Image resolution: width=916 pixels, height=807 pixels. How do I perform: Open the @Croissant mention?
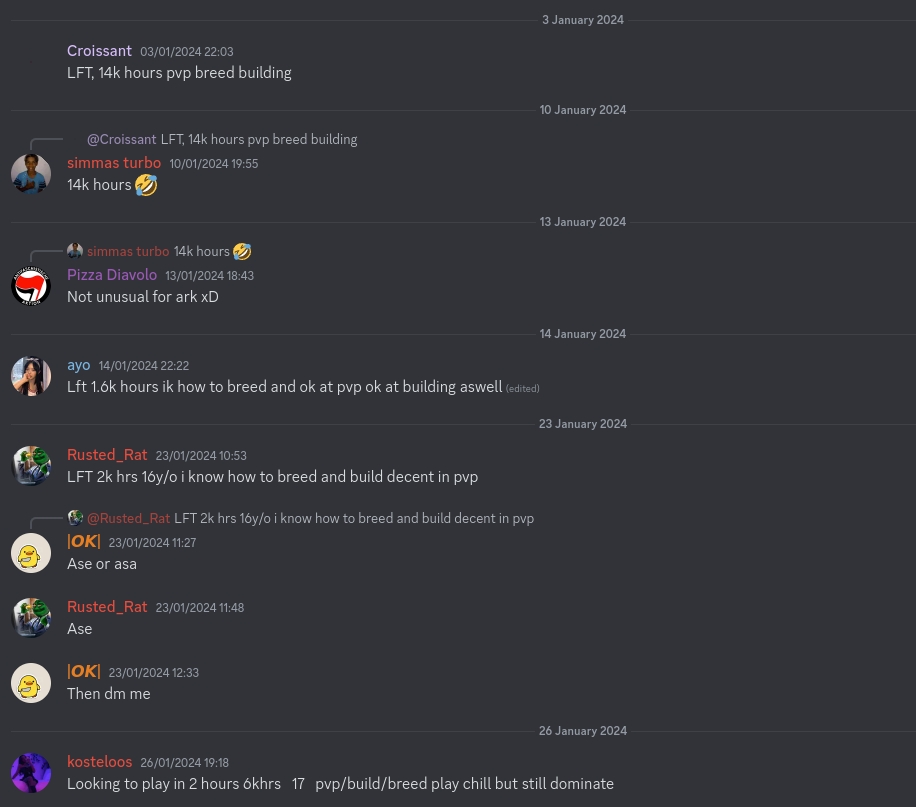pos(121,139)
